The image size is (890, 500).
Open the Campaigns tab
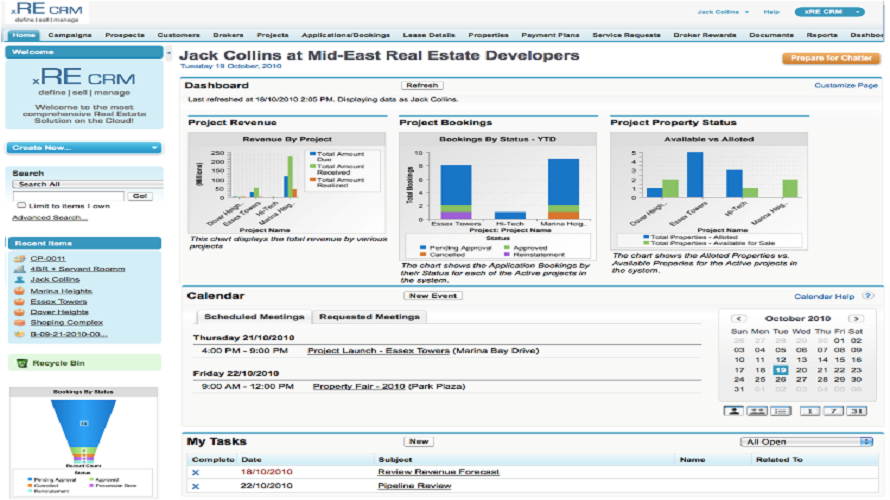[x=70, y=35]
